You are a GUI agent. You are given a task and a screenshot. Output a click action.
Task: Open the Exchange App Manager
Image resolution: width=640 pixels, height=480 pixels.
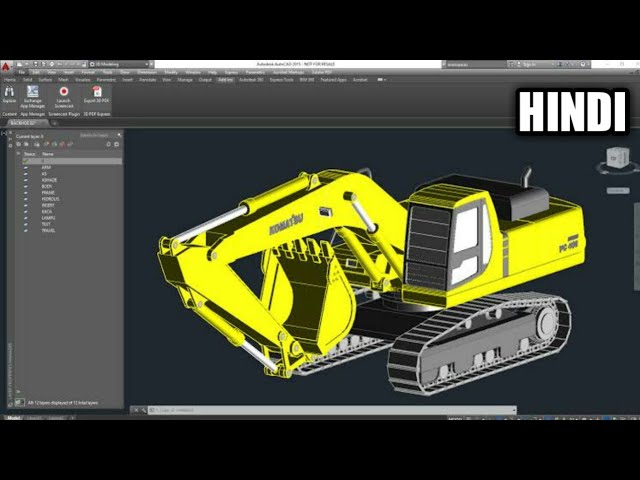pos(33,97)
